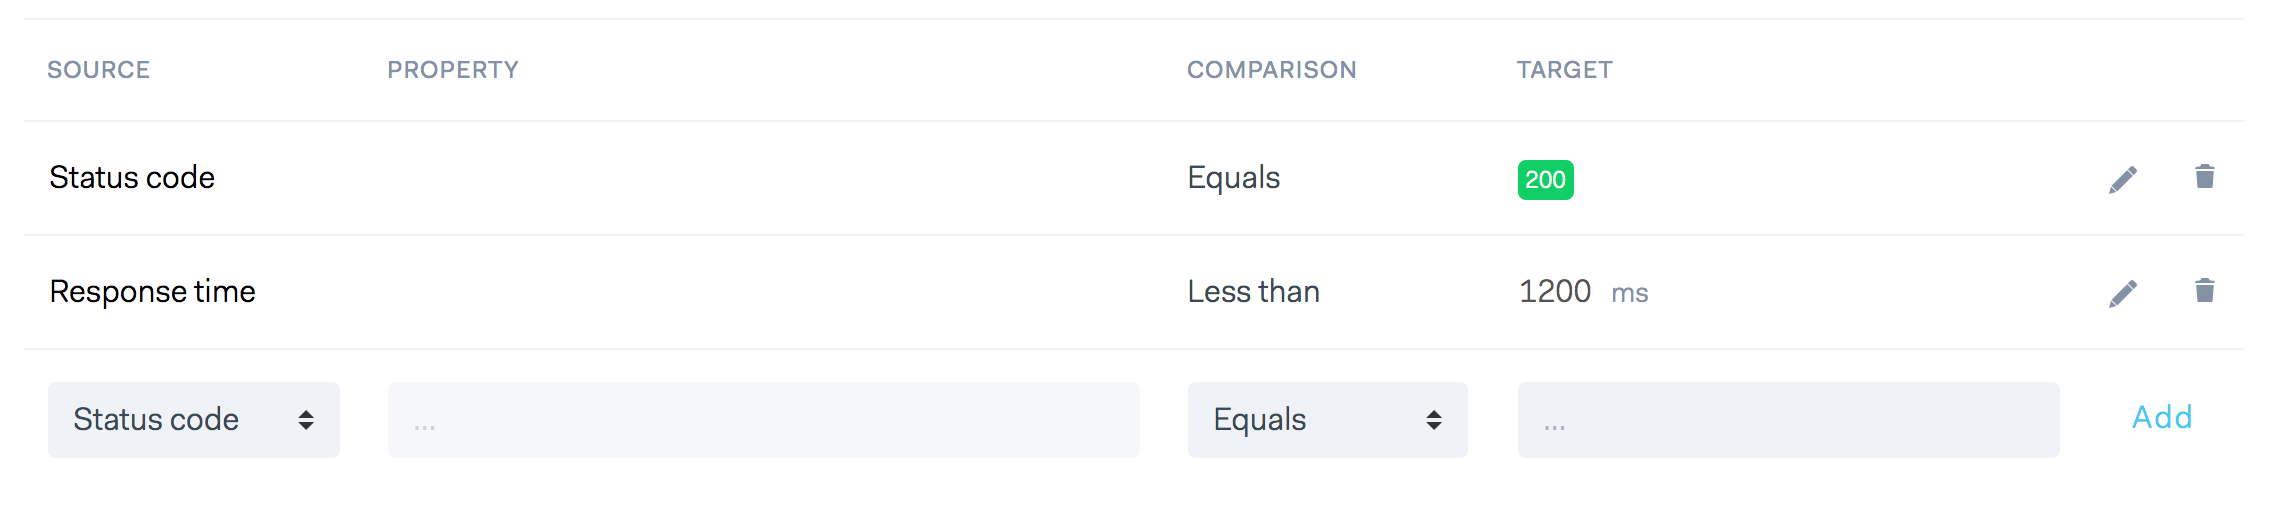Edit the Status code assertion
This screenshot has width=2280, height=508.
pyautogui.click(x=2123, y=180)
